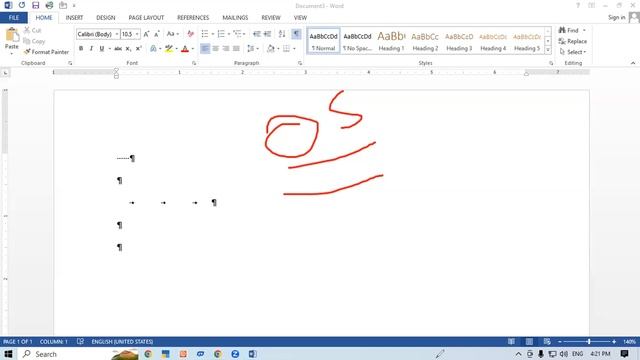Zoom in with the plus button

click(x=614, y=342)
